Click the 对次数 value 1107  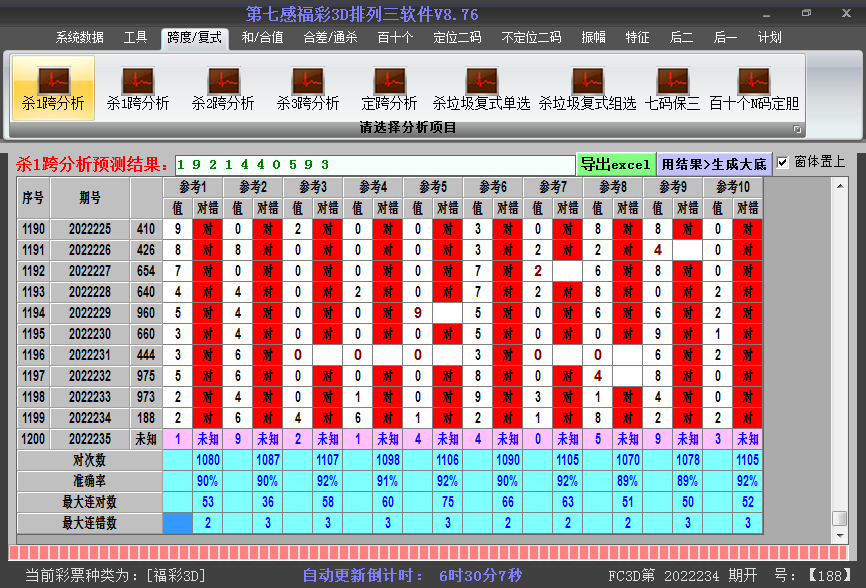coord(328,460)
